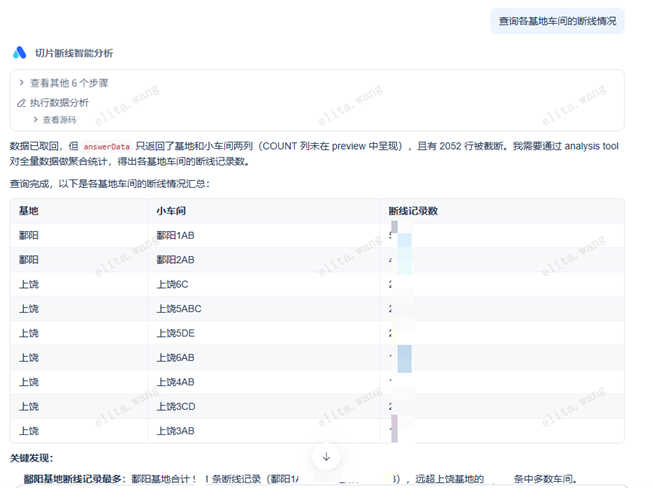Click the blue assistant logo icon
Screen dimensions: 652x488
click(x=20, y=53)
